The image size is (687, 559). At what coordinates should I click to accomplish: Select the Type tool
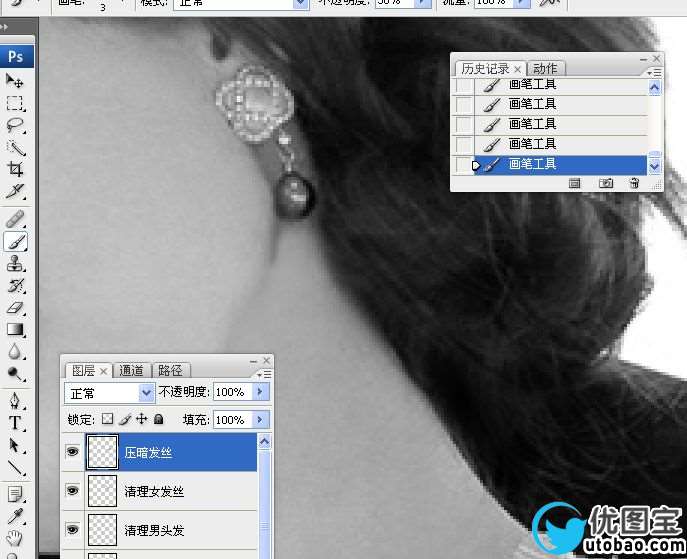click(15, 423)
